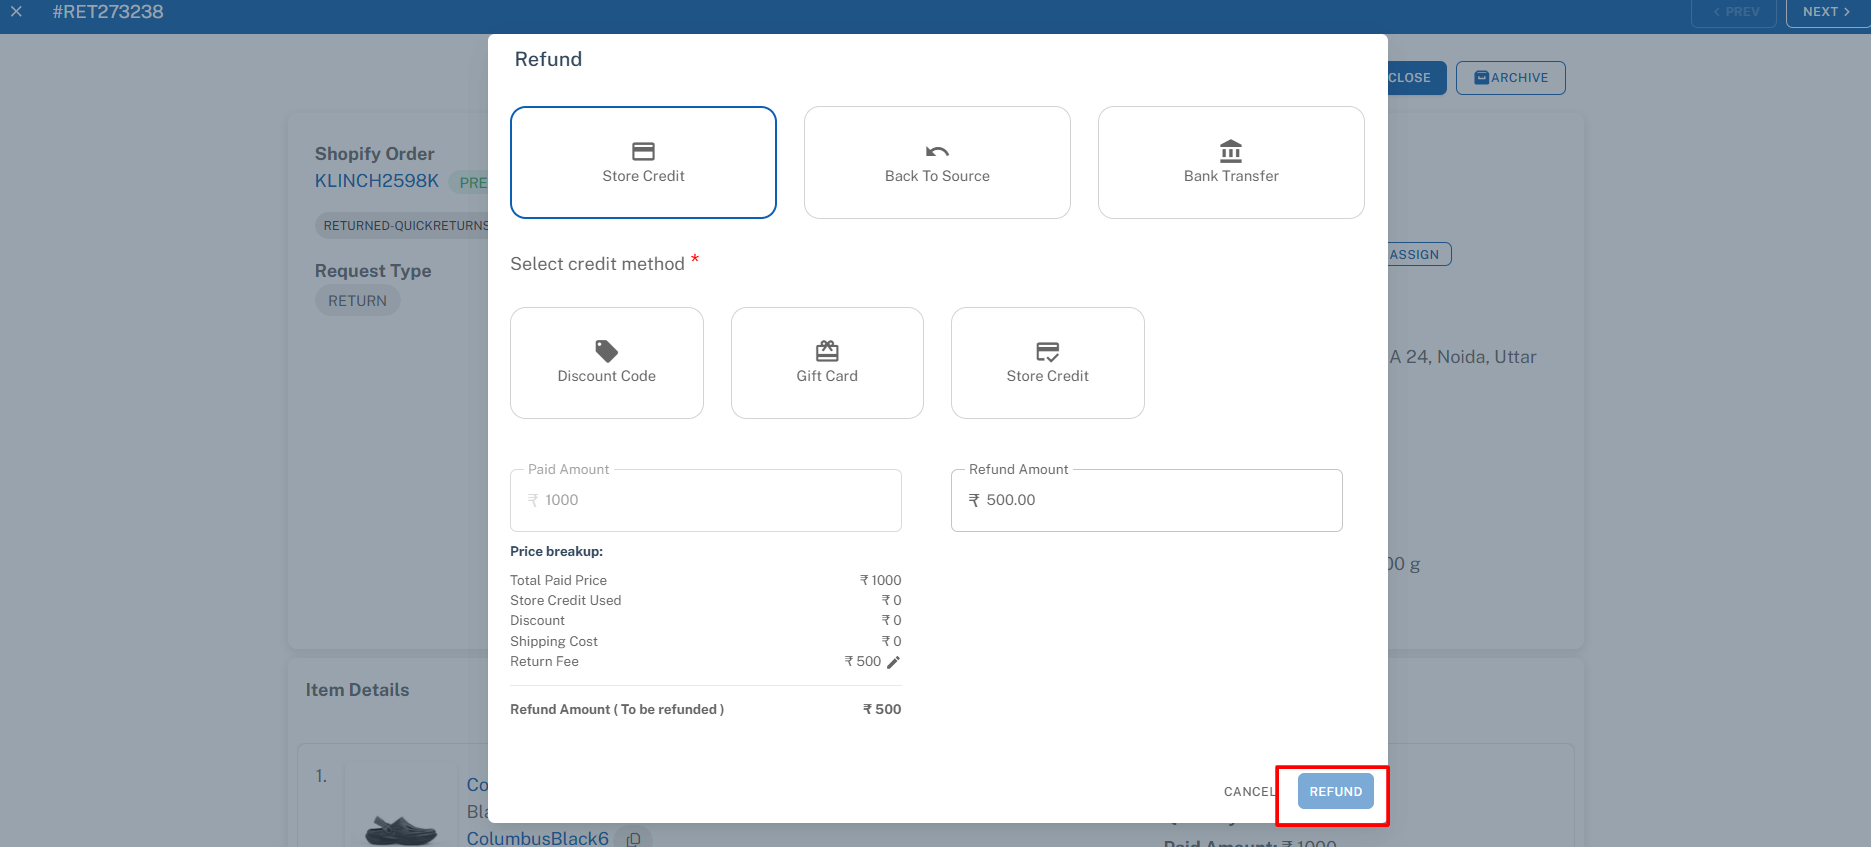Open the ColumbusBlack6 product link
This screenshot has height=847, width=1871.
click(537, 838)
